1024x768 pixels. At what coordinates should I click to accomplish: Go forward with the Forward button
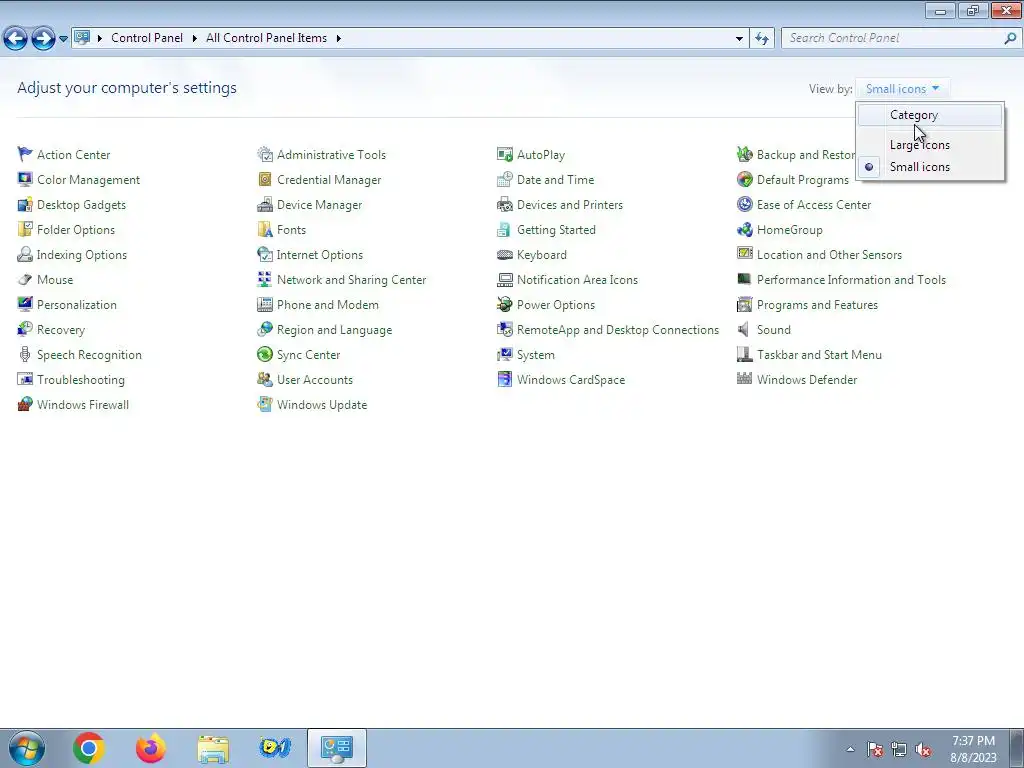point(43,39)
